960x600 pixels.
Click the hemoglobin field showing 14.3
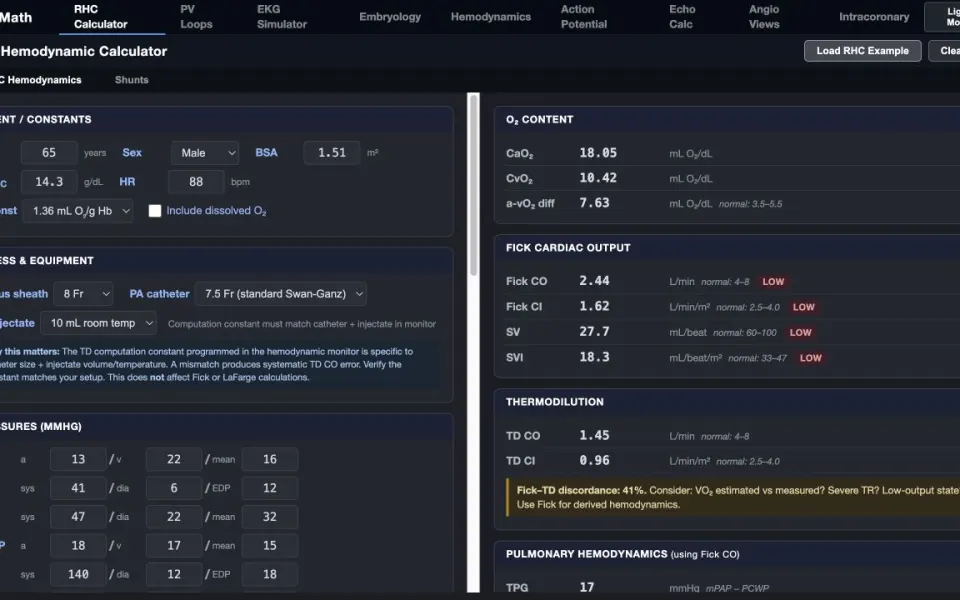(49, 182)
